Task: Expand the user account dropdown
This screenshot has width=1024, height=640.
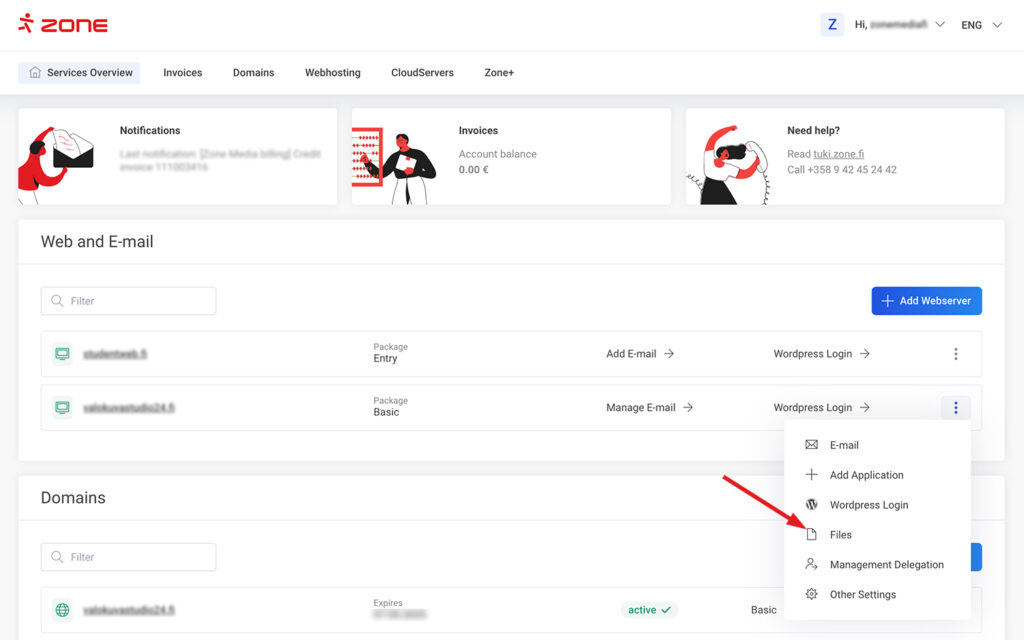Action: (939, 25)
